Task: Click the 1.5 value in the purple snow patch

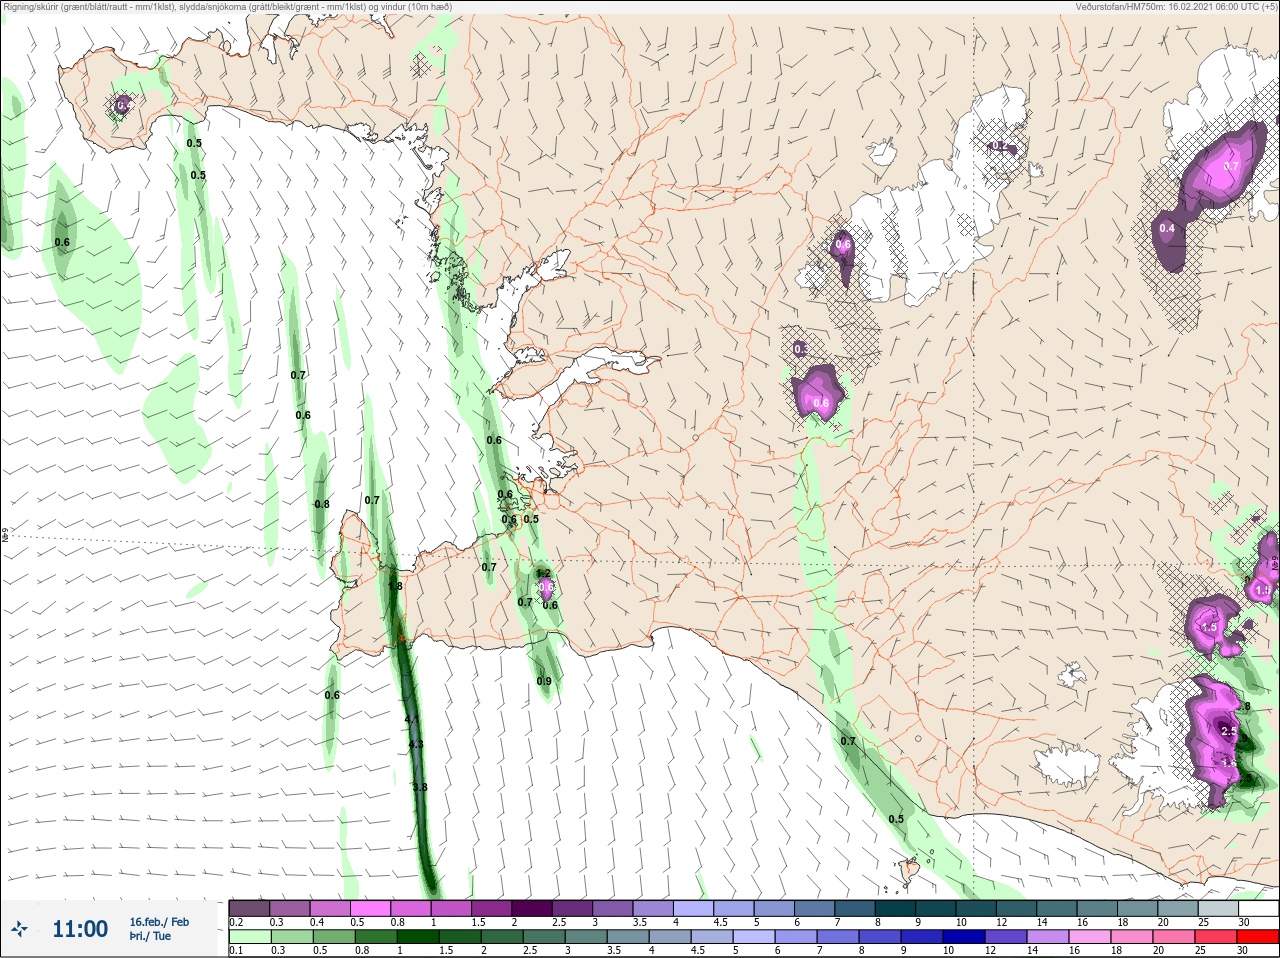Action: coord(1208,628)
